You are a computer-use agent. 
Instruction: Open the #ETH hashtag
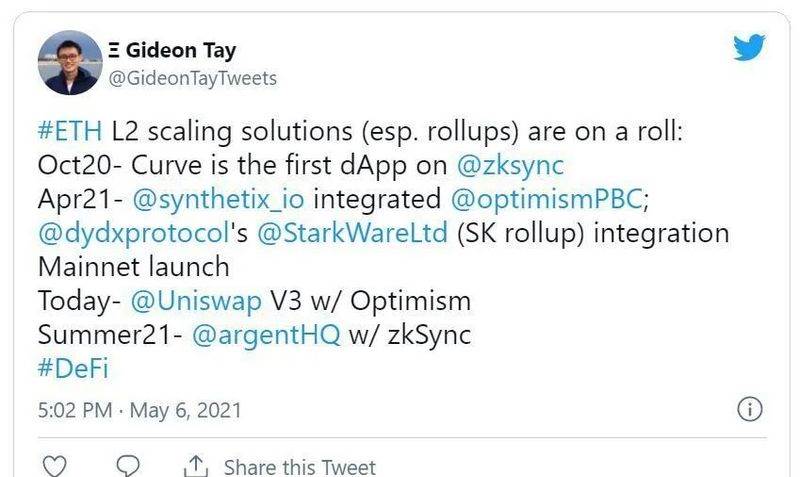click(70, 131)
